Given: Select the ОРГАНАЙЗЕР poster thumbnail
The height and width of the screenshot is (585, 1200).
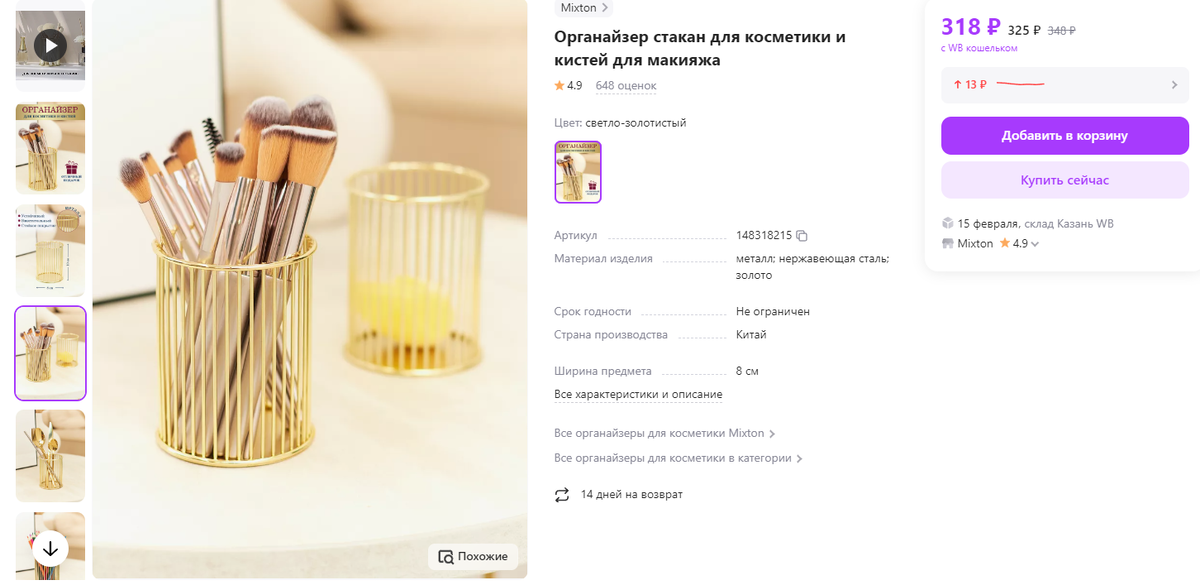Looking at the screenshot, I should point(50,148).
